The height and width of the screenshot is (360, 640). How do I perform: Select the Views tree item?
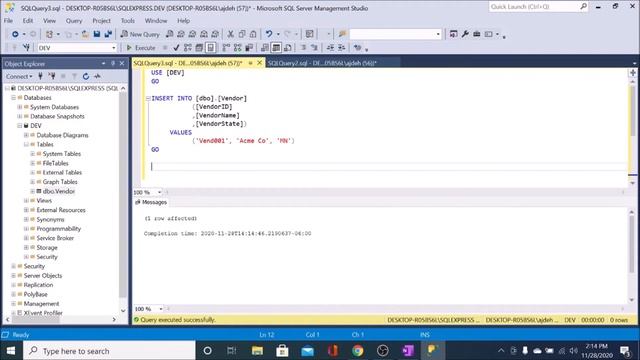pyautogui.click(x=44, y=200)
